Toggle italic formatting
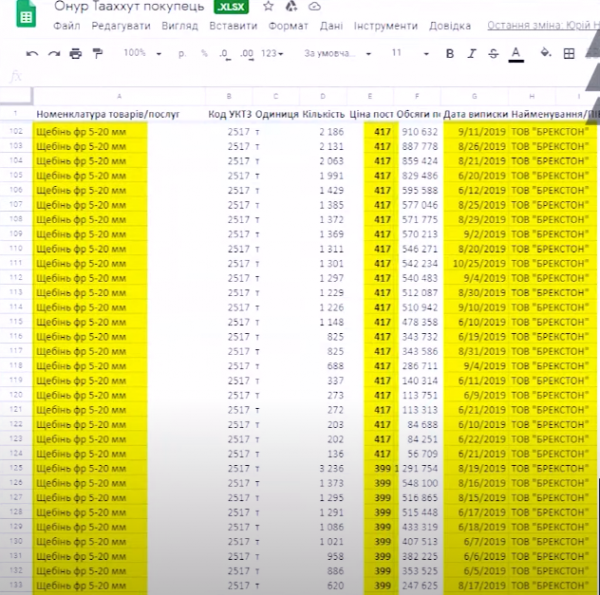 point(472,54)
